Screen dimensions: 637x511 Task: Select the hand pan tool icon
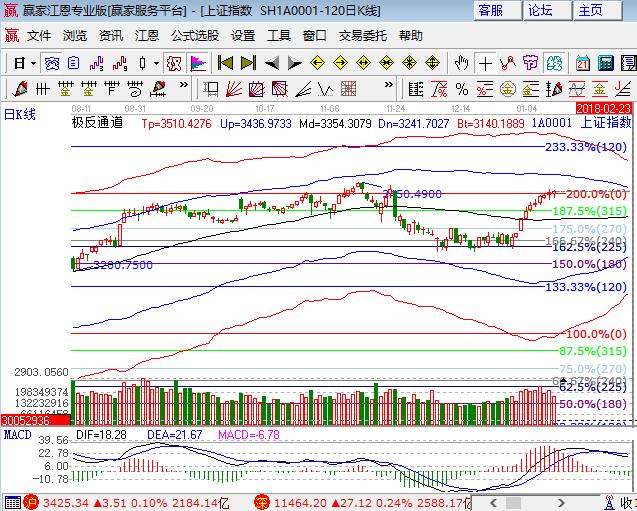461,63
